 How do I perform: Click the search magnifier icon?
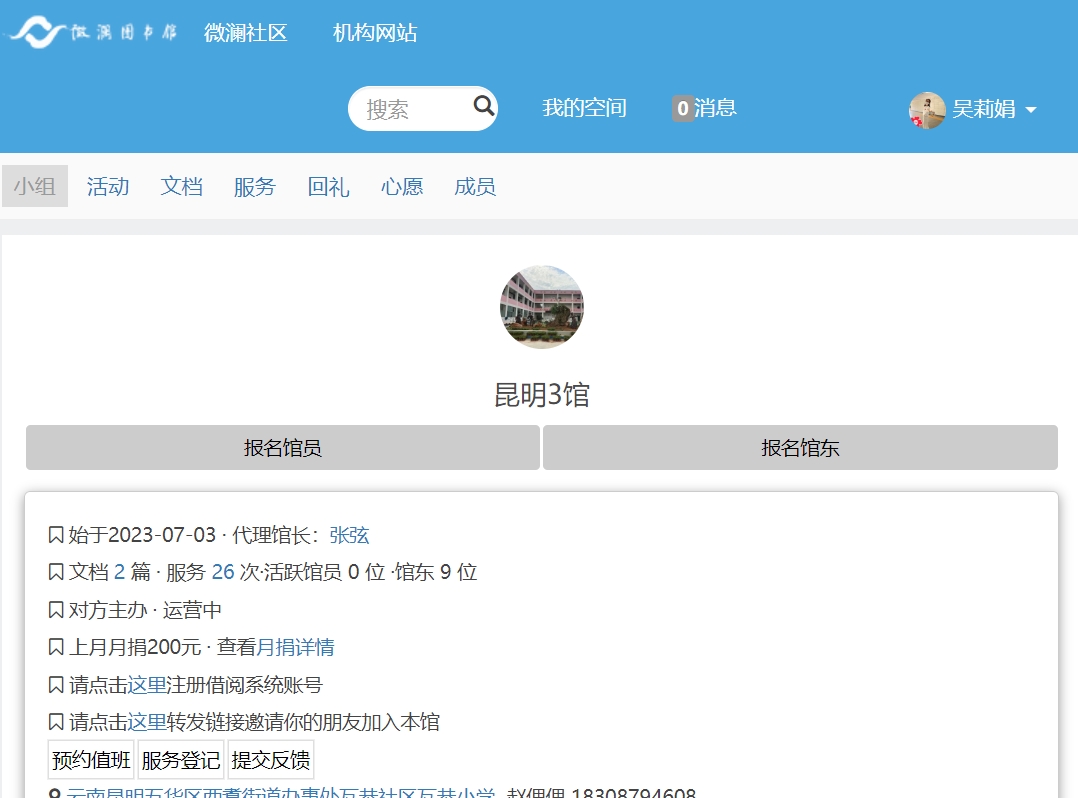pos(483,107)
